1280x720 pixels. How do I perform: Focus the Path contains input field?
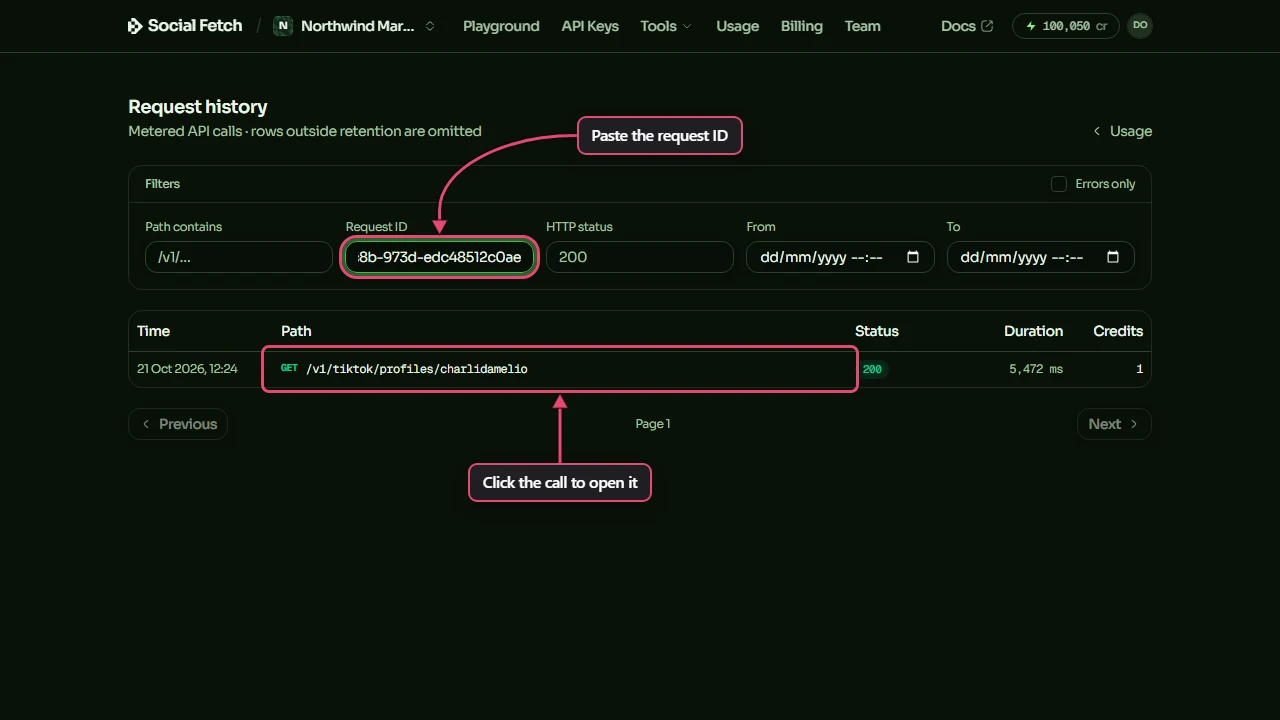(238, 257)
